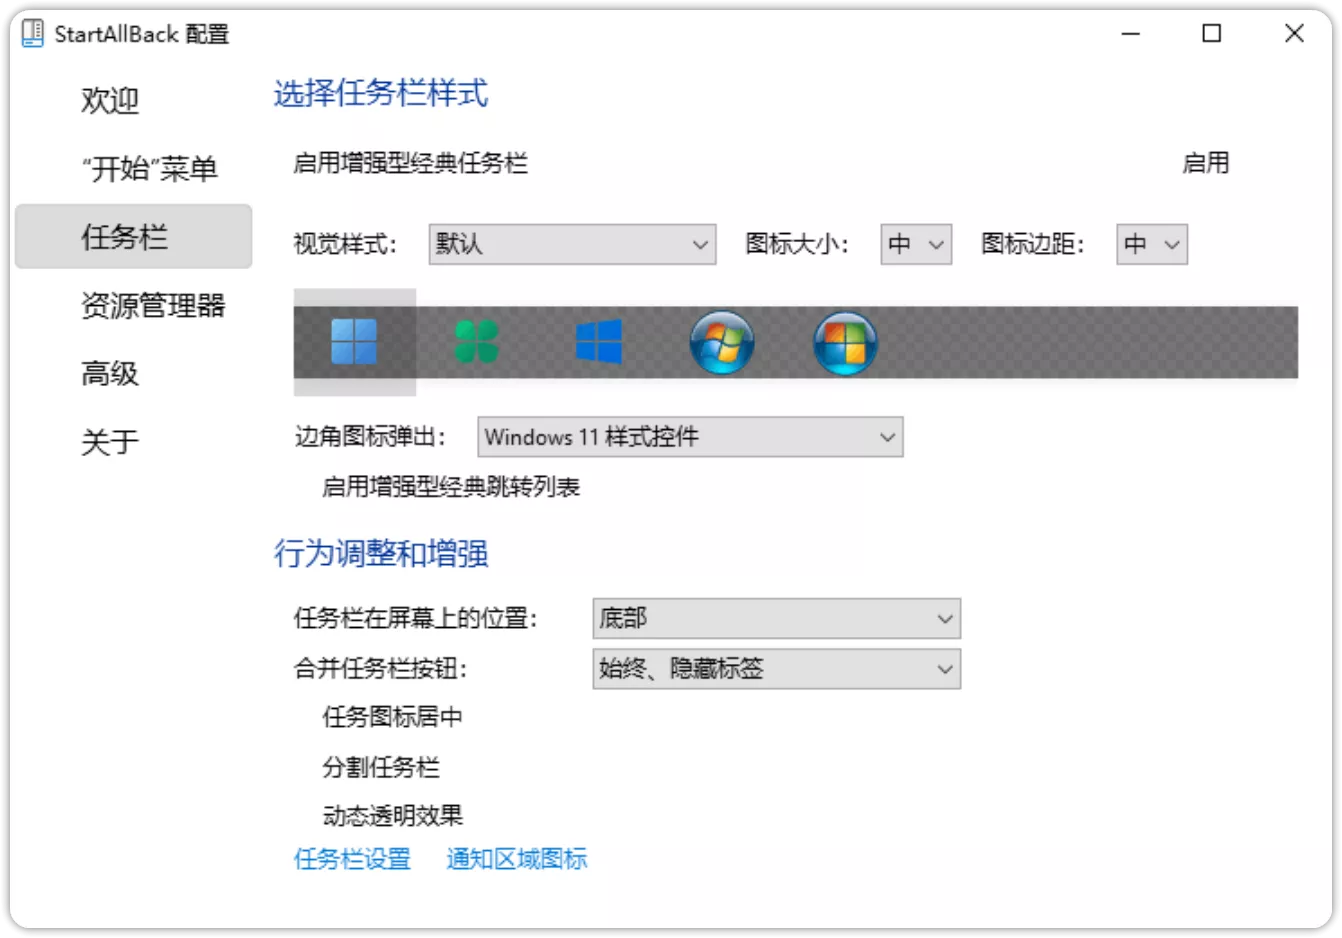Expand the 图标大小 dropdown
The width and height of the screenshot is (1342, 938).
point(915,244)
